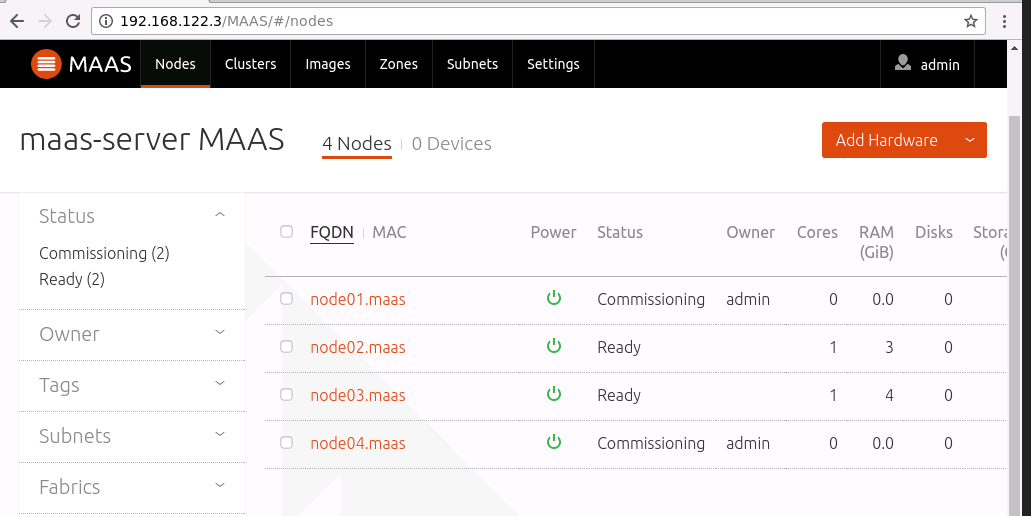Click the browser forward arrow
This screenshot has height=516, width=1031.
(x=45, y=21)
